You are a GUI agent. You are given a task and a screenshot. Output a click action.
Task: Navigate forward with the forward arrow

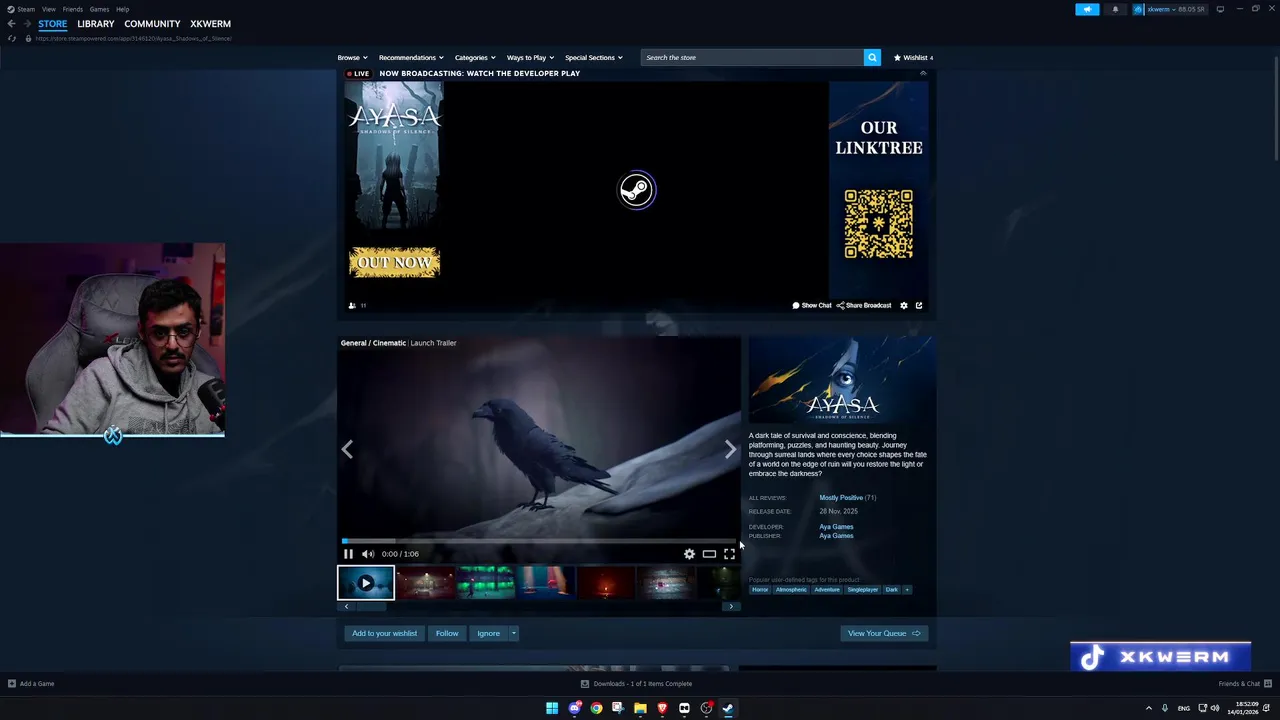pos(27,24)
